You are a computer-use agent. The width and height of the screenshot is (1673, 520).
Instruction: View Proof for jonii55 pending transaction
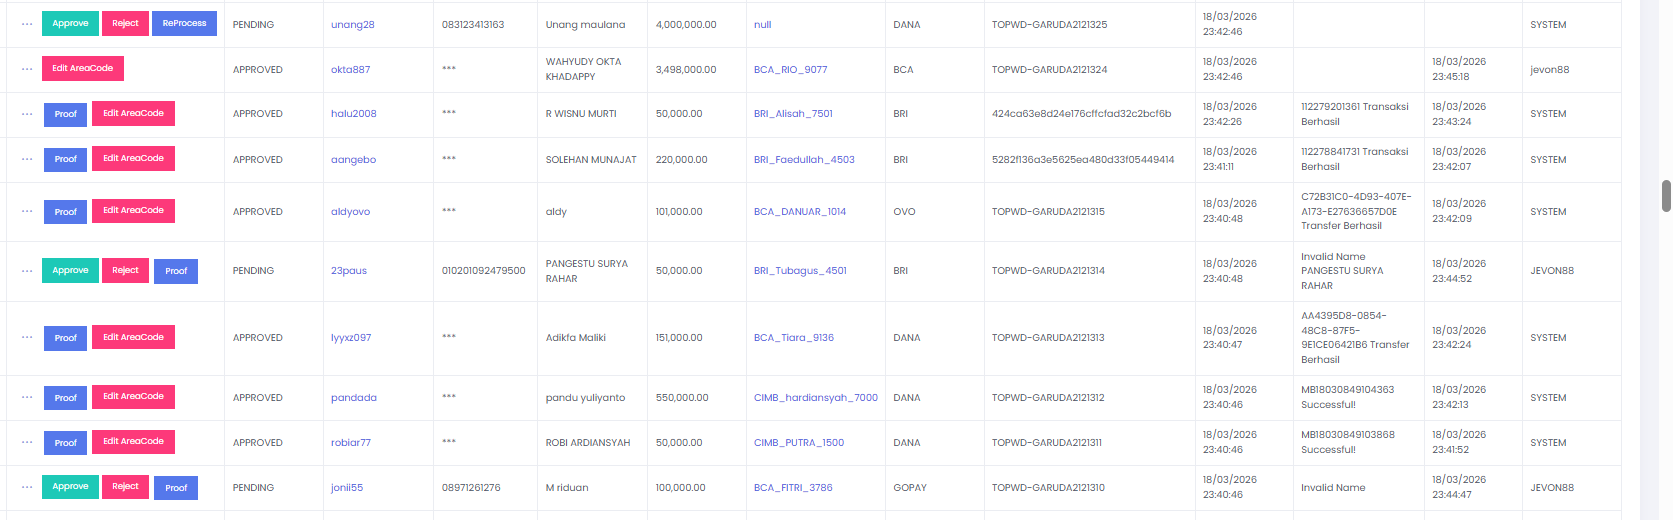(x=176, y=488)
